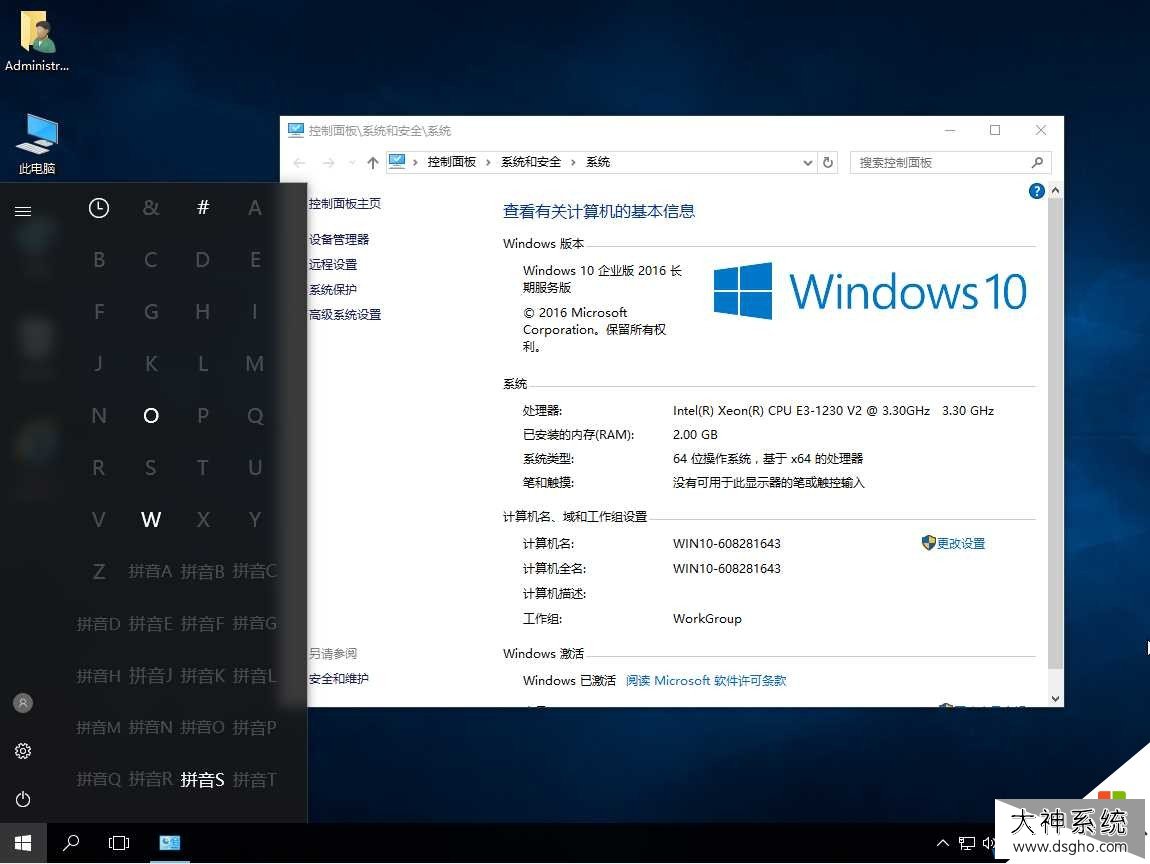
Task: Expand chevron after 系统和安全 breadcrumb
Action: [x=574, y=162]
